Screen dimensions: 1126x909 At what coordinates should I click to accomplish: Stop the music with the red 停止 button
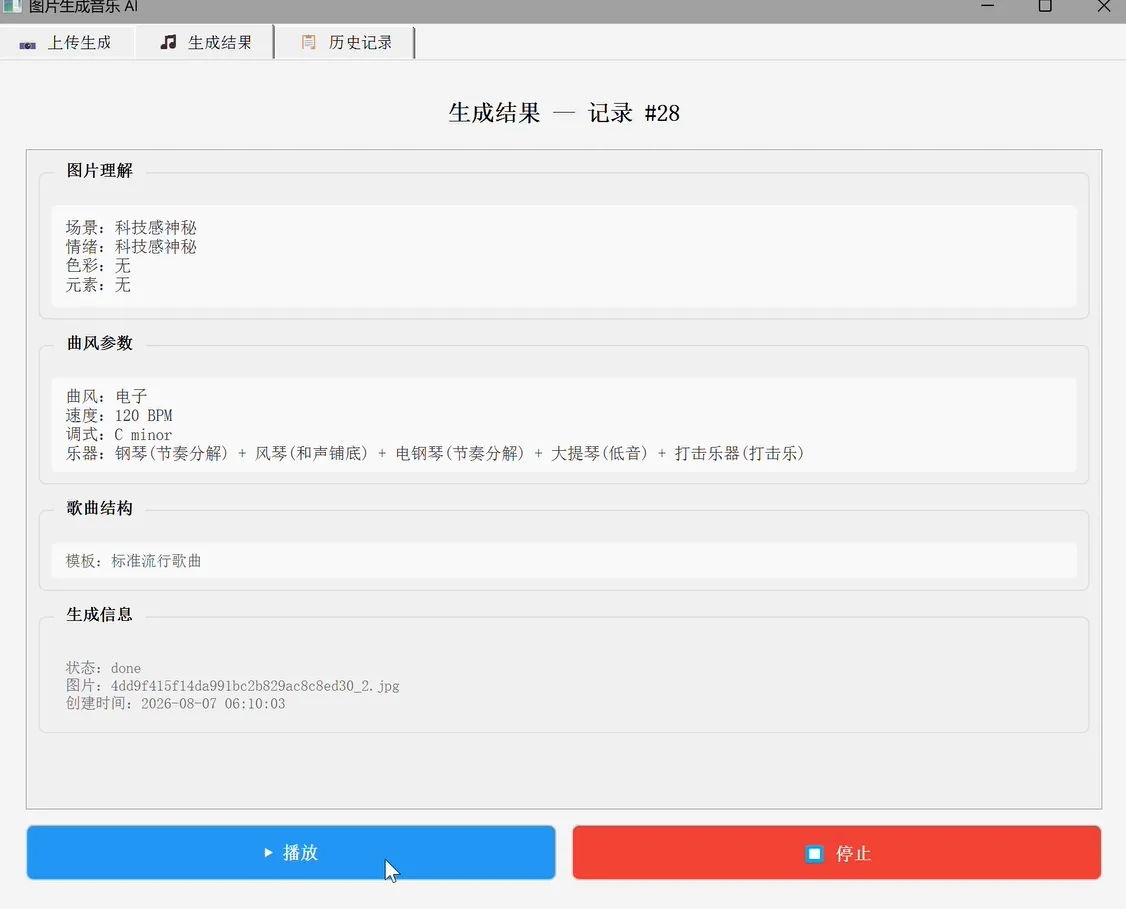click(x=837, y=852)
